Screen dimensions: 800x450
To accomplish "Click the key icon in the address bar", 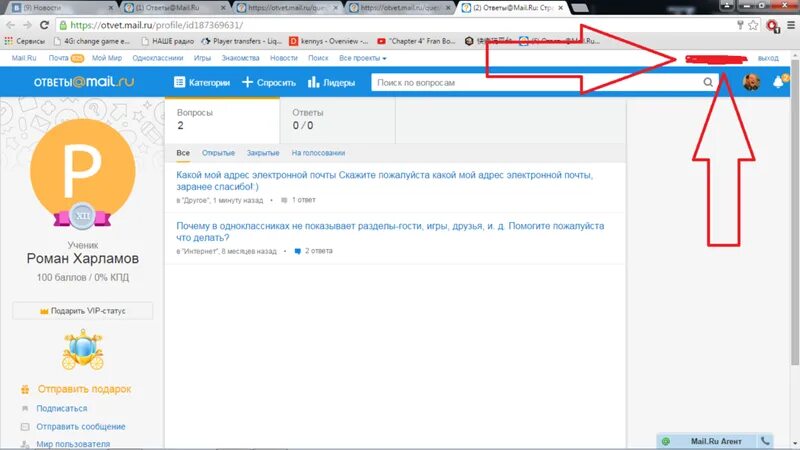I will click(x=740, y=25).
